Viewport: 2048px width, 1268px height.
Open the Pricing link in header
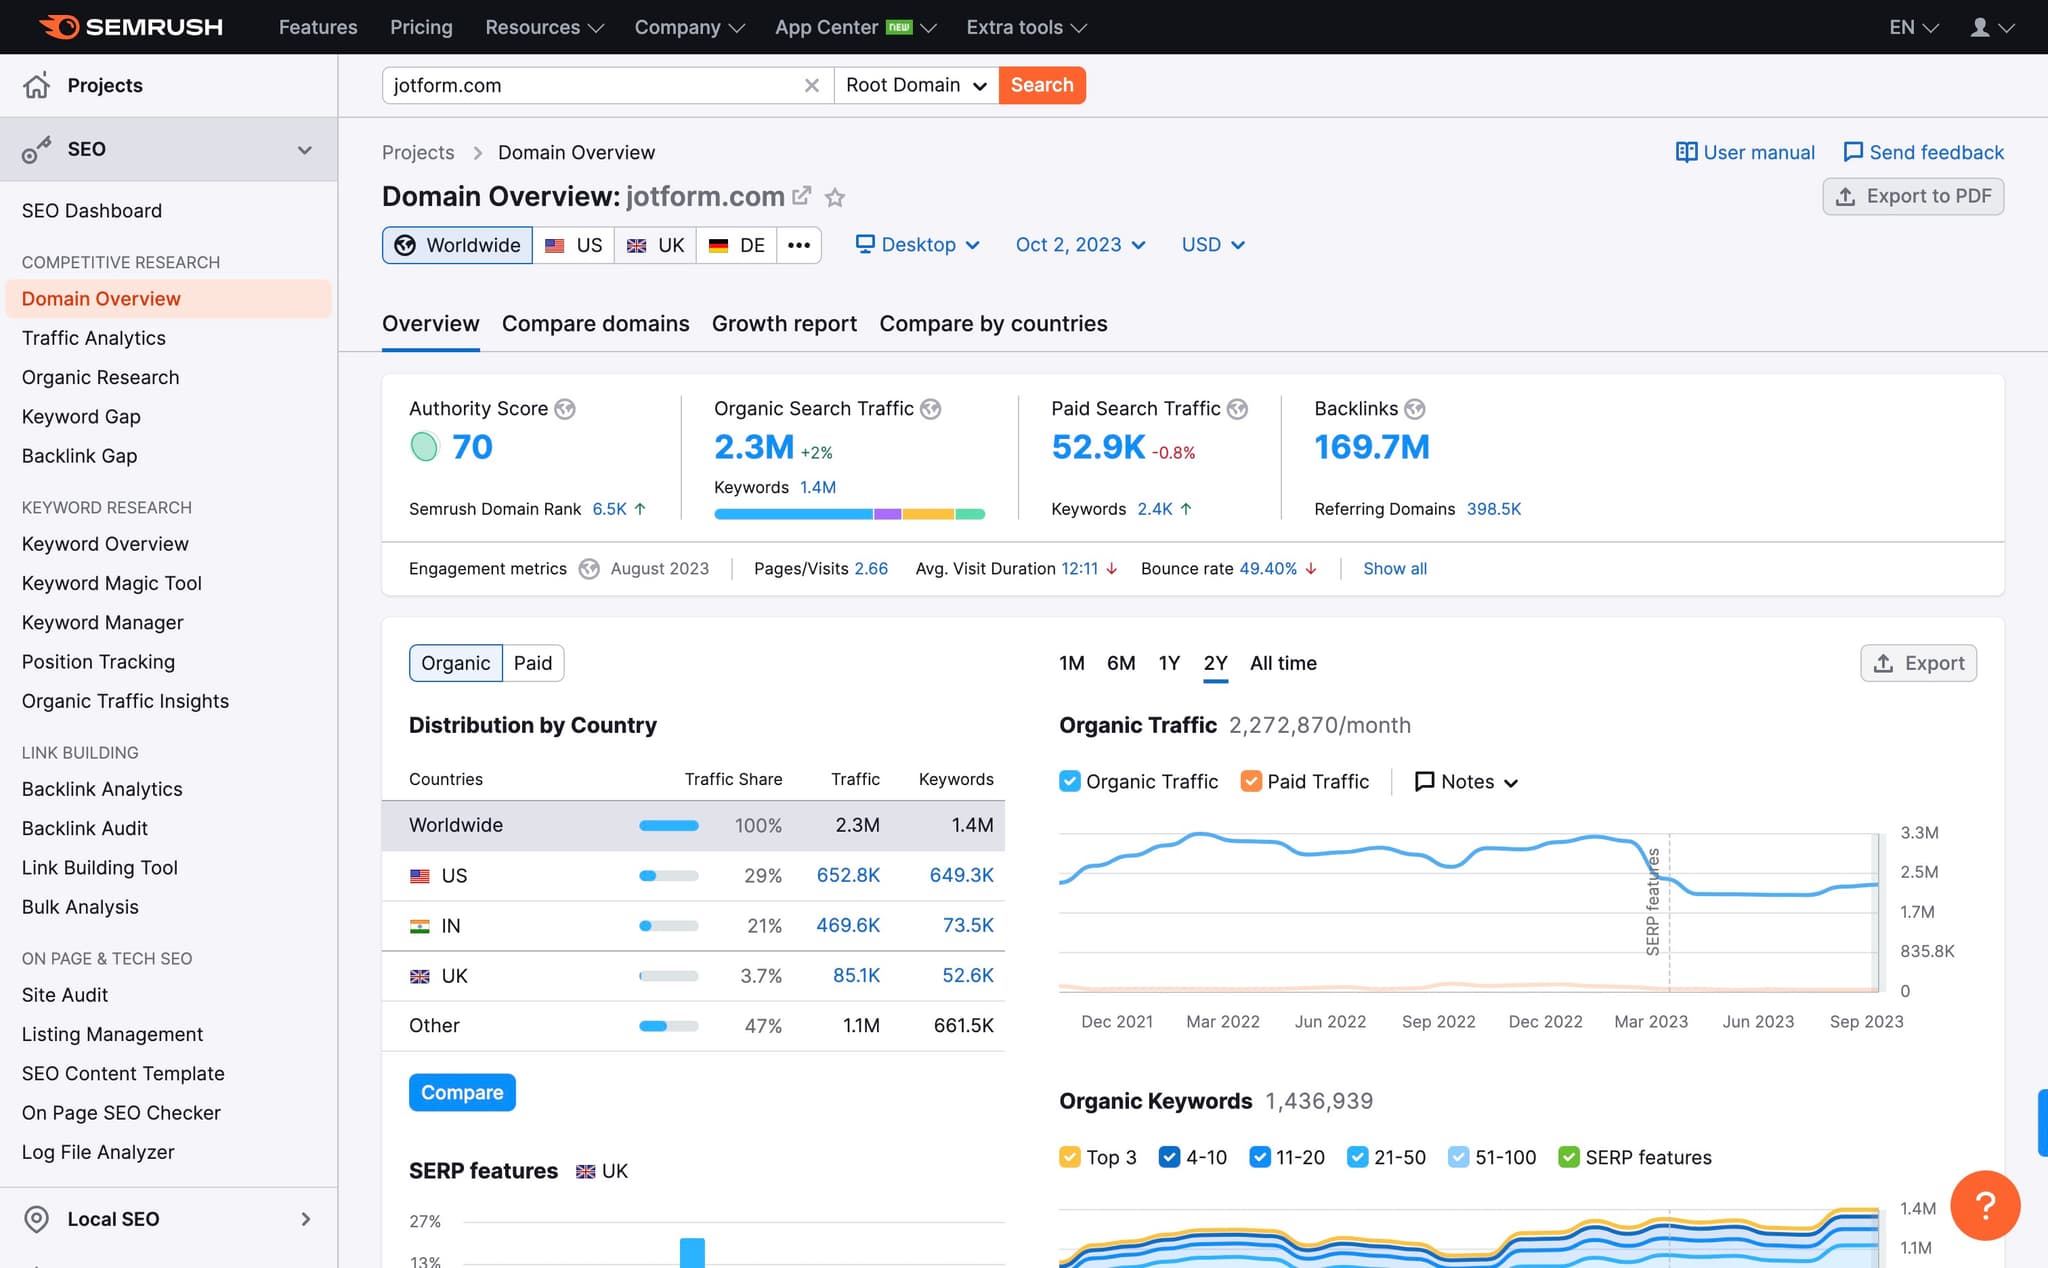[x=421, y=27]
